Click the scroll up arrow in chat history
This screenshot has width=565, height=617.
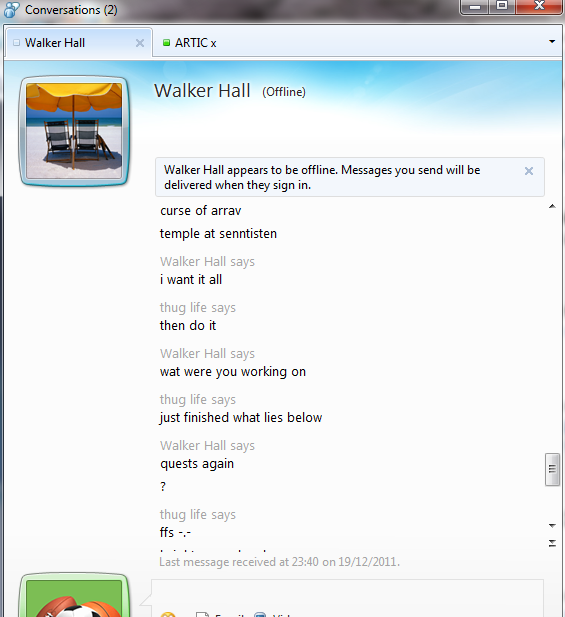[x=552, y=206]
